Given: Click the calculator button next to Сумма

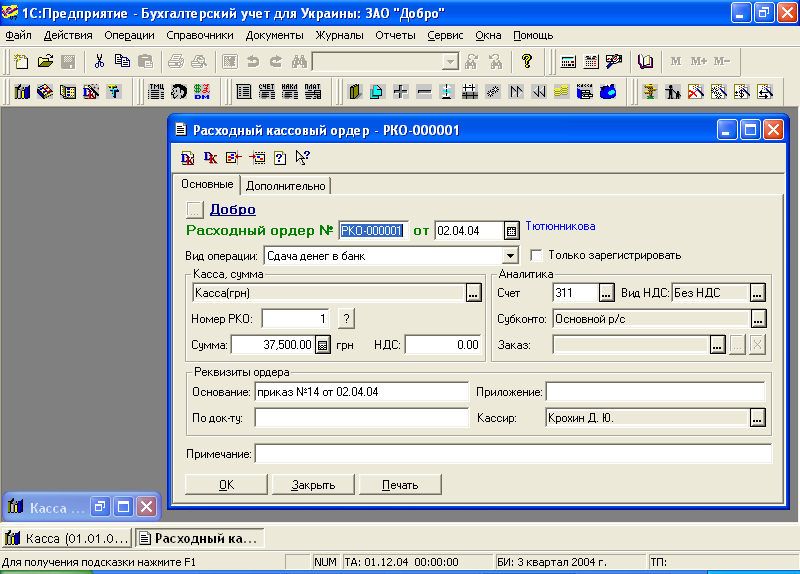Looking at the screenshot, I should tap(322, 345).
